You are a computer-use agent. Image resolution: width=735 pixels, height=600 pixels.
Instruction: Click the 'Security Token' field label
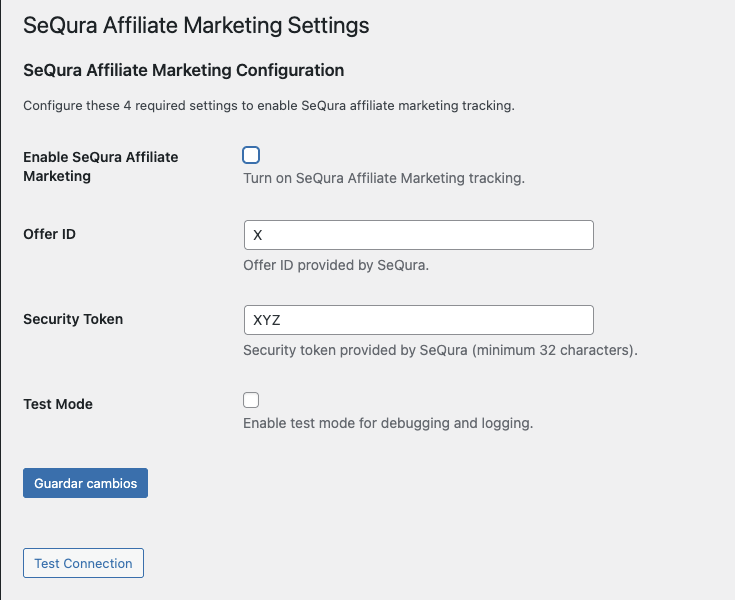tap(73, 320)
